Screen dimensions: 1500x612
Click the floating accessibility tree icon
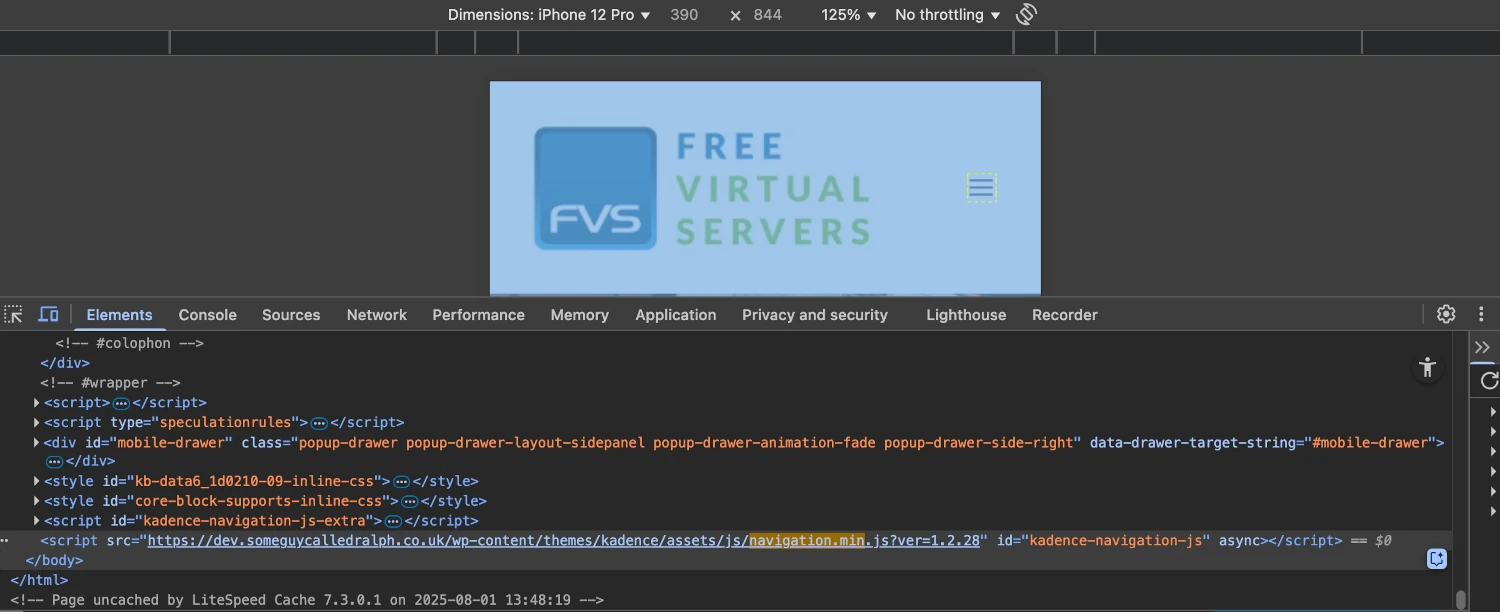pos(1427,367)
